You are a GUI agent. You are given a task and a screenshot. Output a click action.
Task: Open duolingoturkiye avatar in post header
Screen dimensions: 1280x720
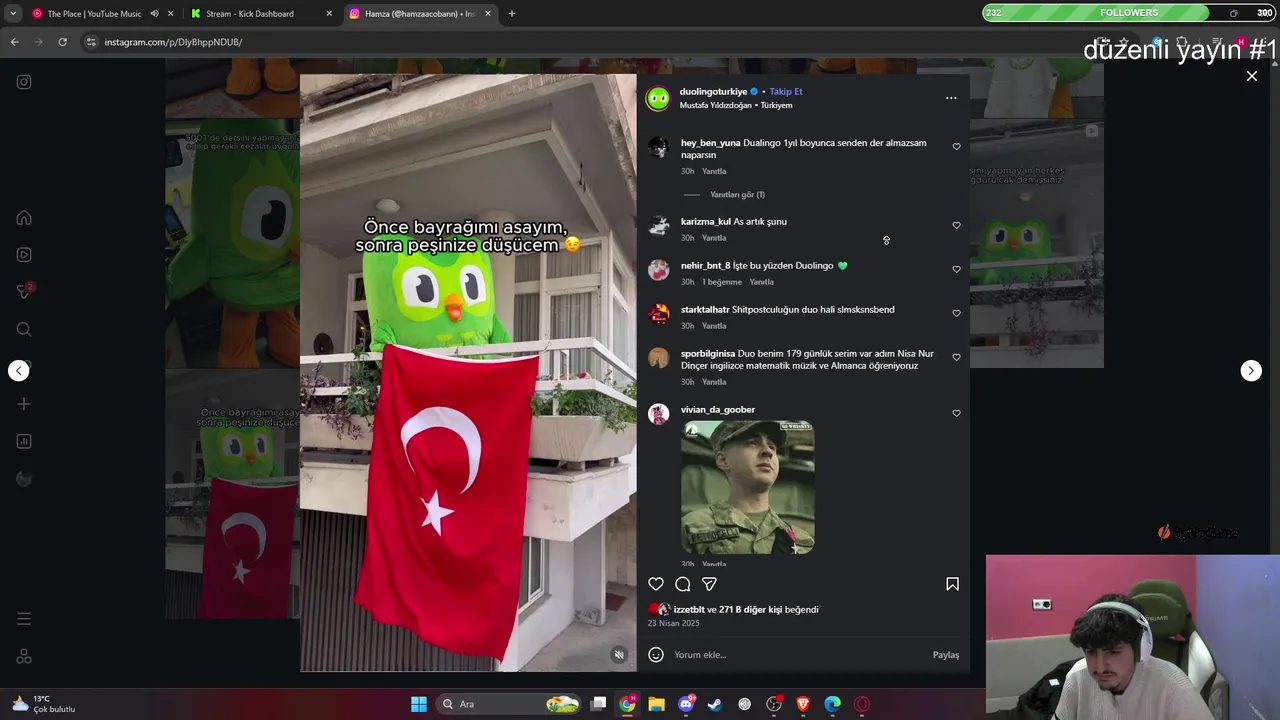coord(658,98)
